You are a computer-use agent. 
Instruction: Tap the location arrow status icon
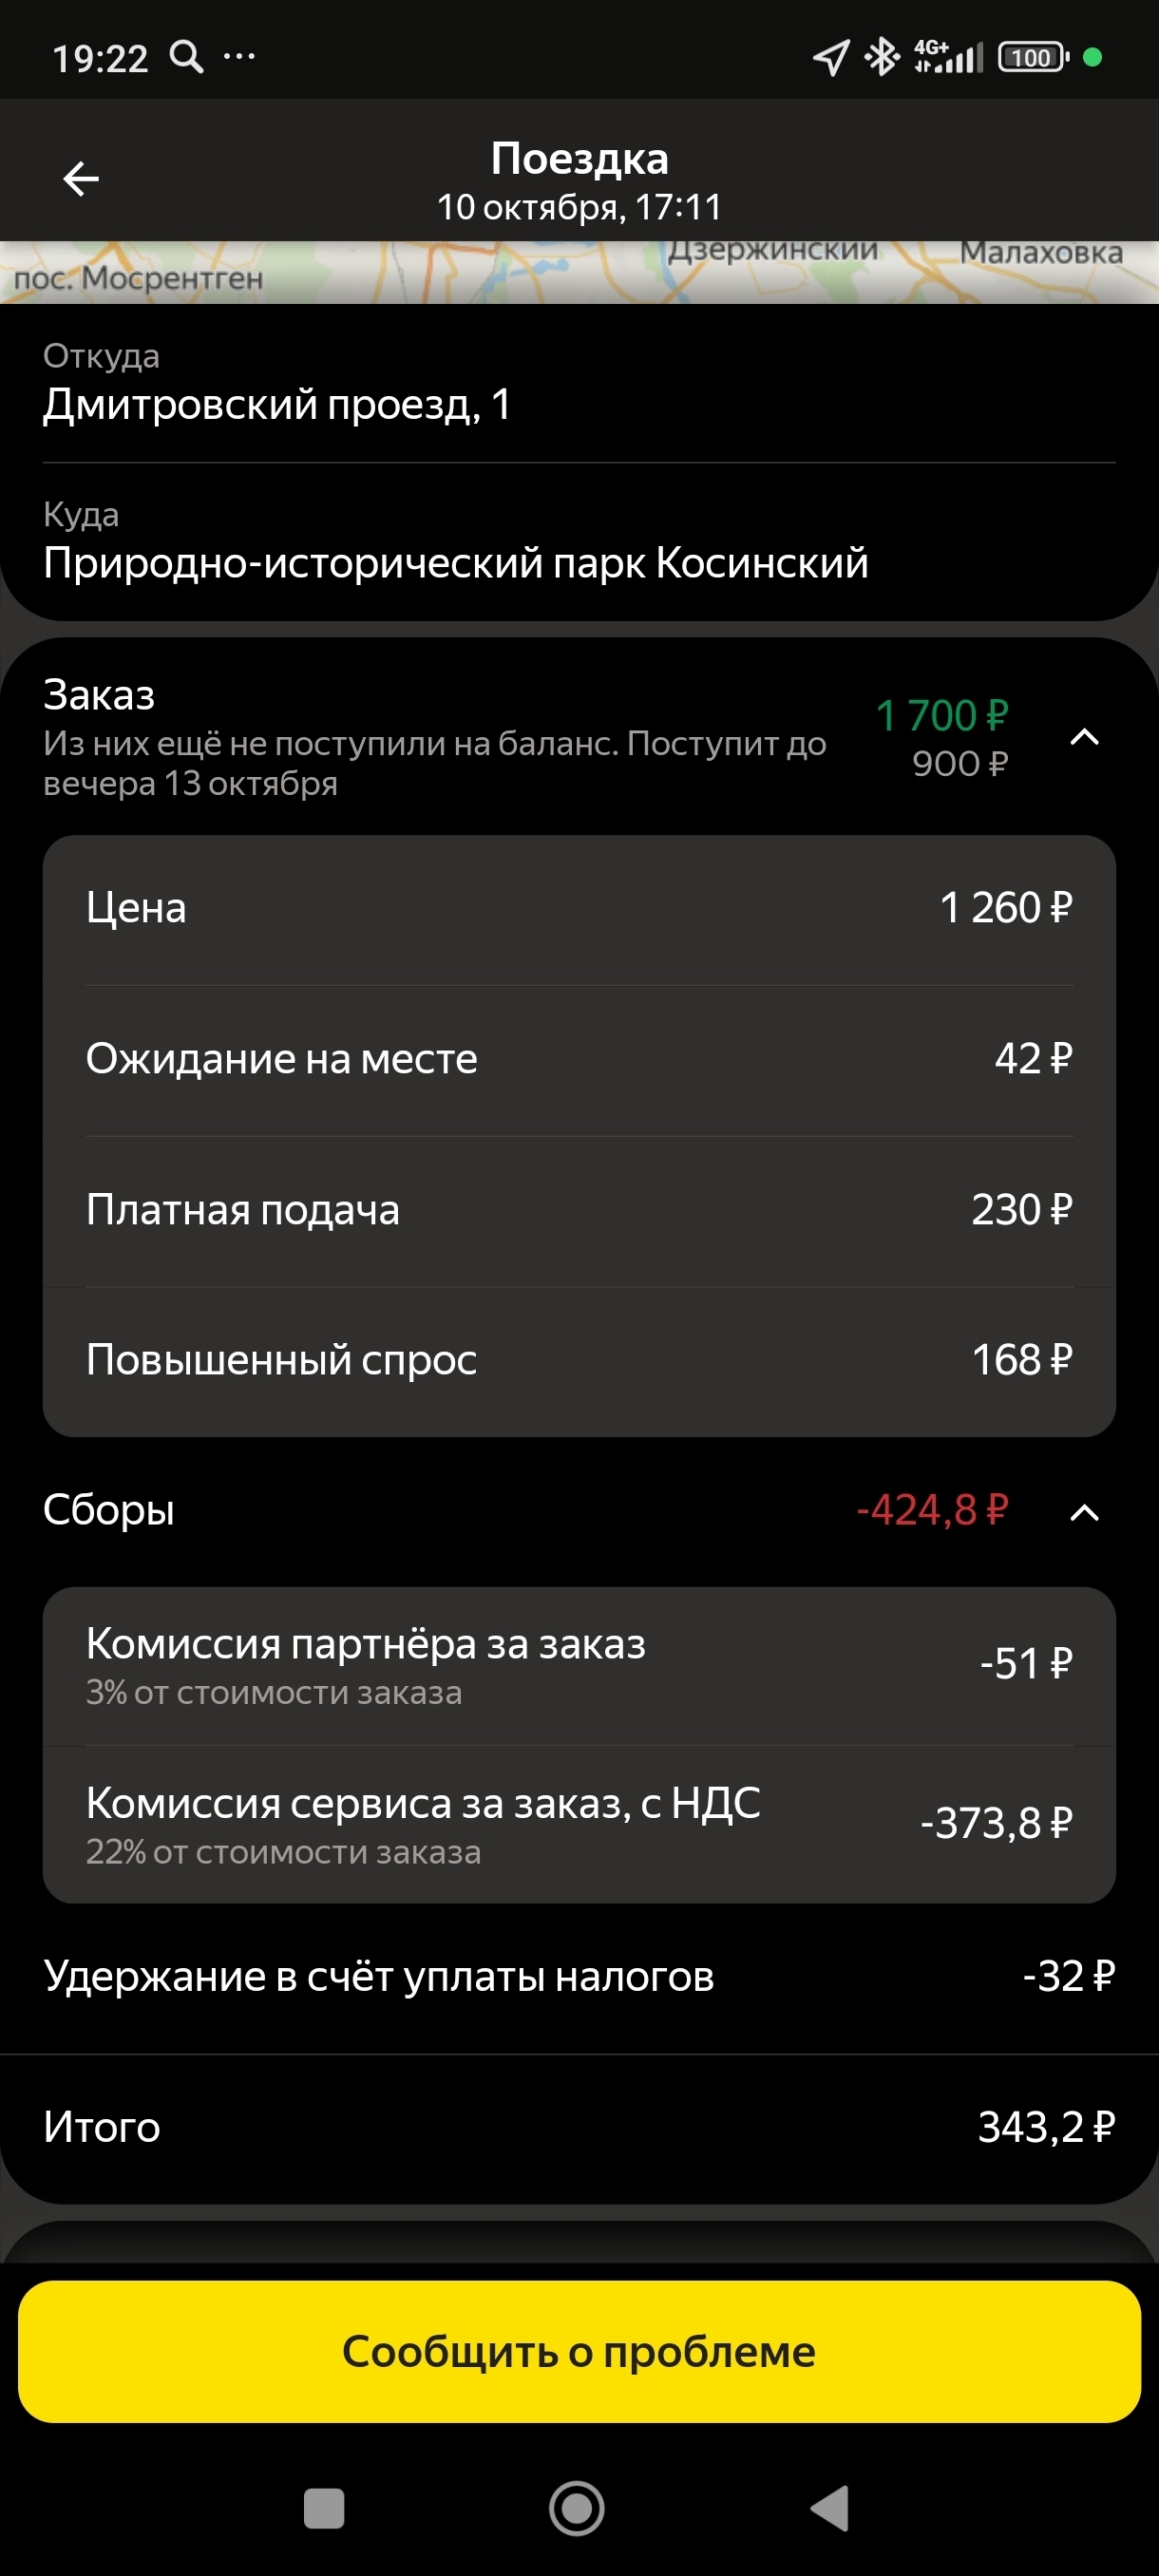pyautogui.click(x=831, y=57)
